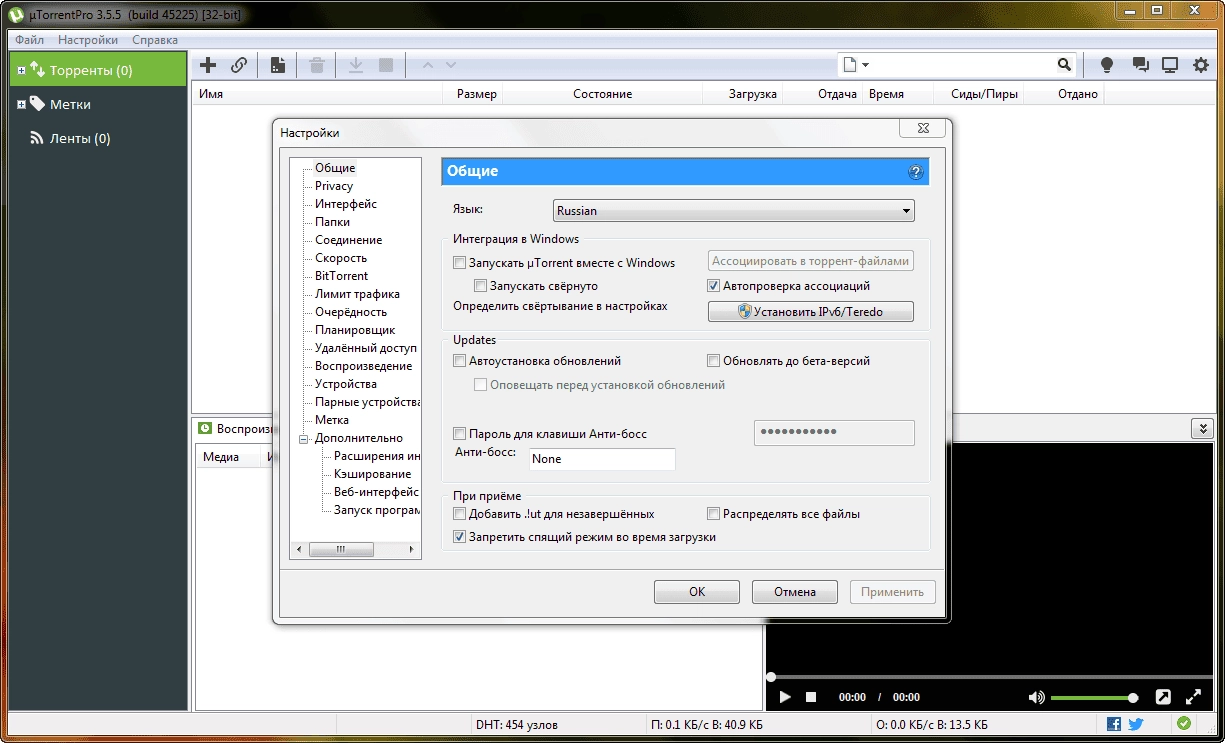
Task: Enable Автоустановка обновлений checkbox
Action: pos(460,361)
